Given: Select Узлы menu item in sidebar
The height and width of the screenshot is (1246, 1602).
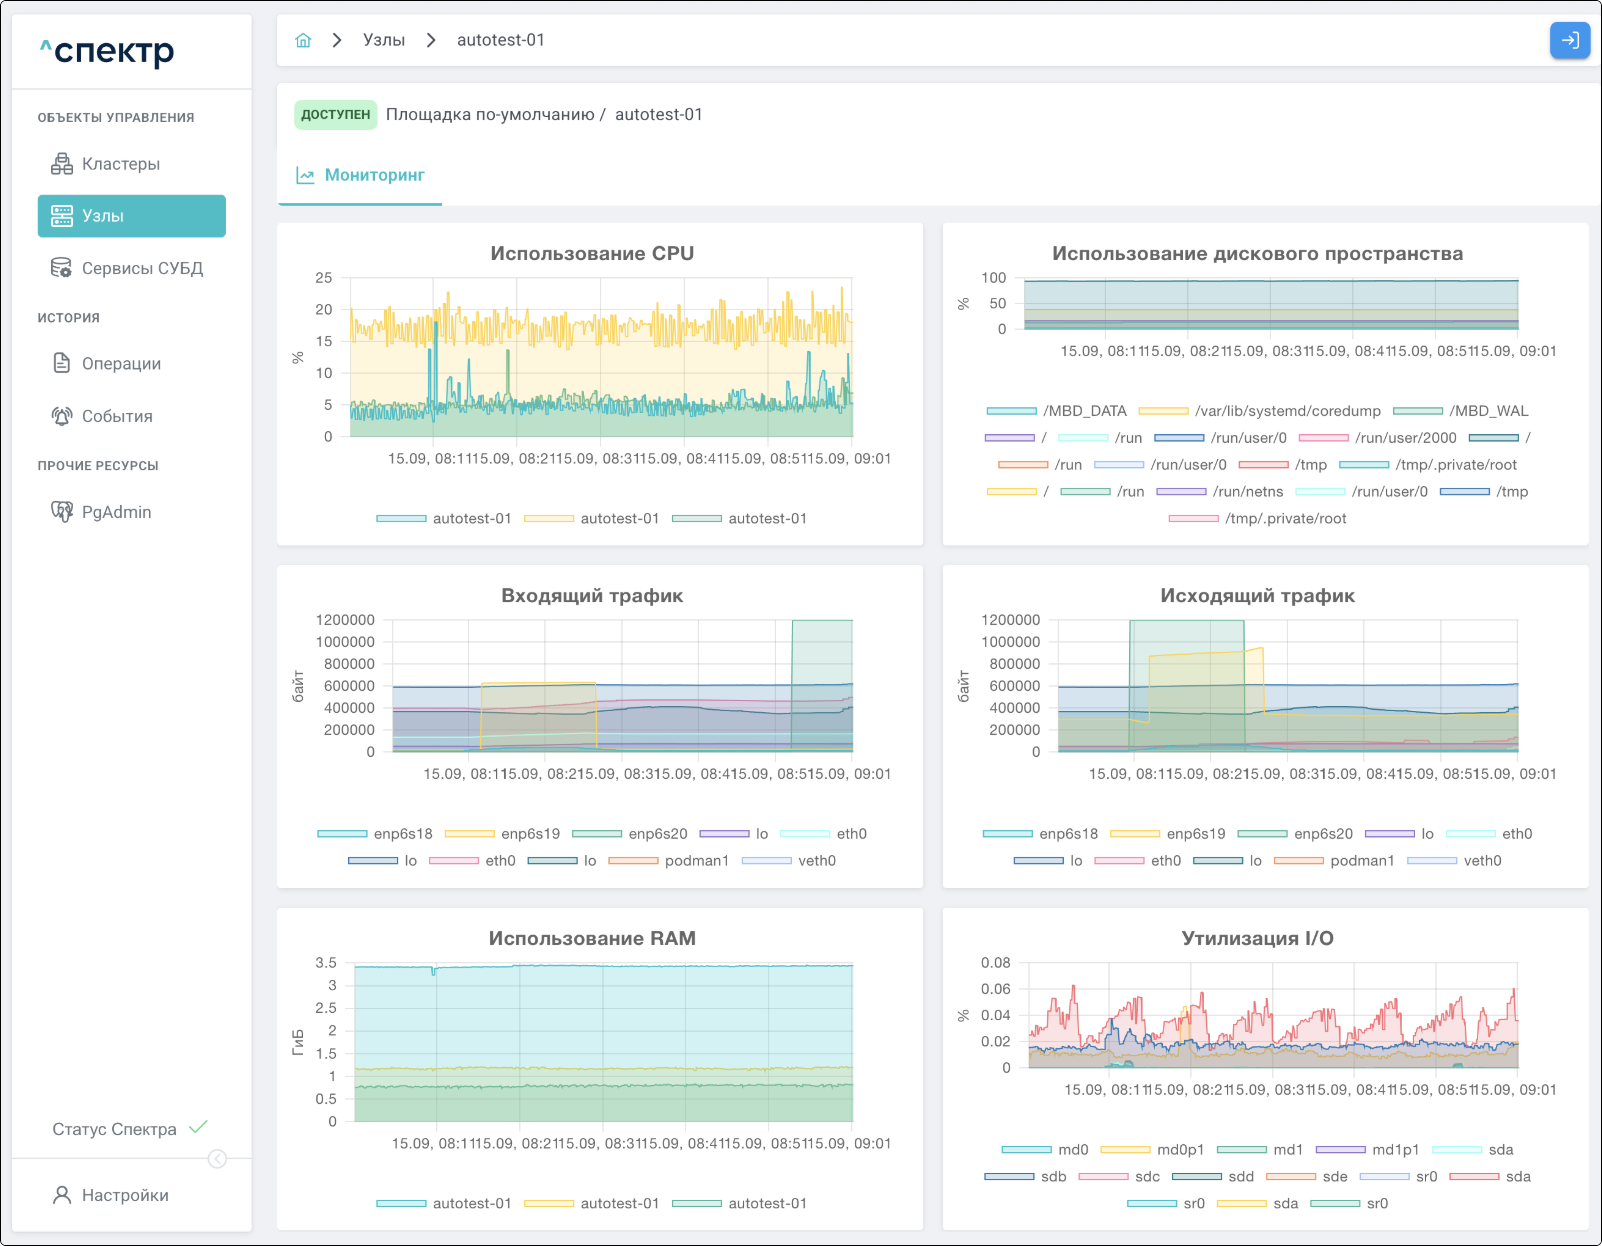Looking at the screenshot, I should pyautogui.click(x=132, y=216).
